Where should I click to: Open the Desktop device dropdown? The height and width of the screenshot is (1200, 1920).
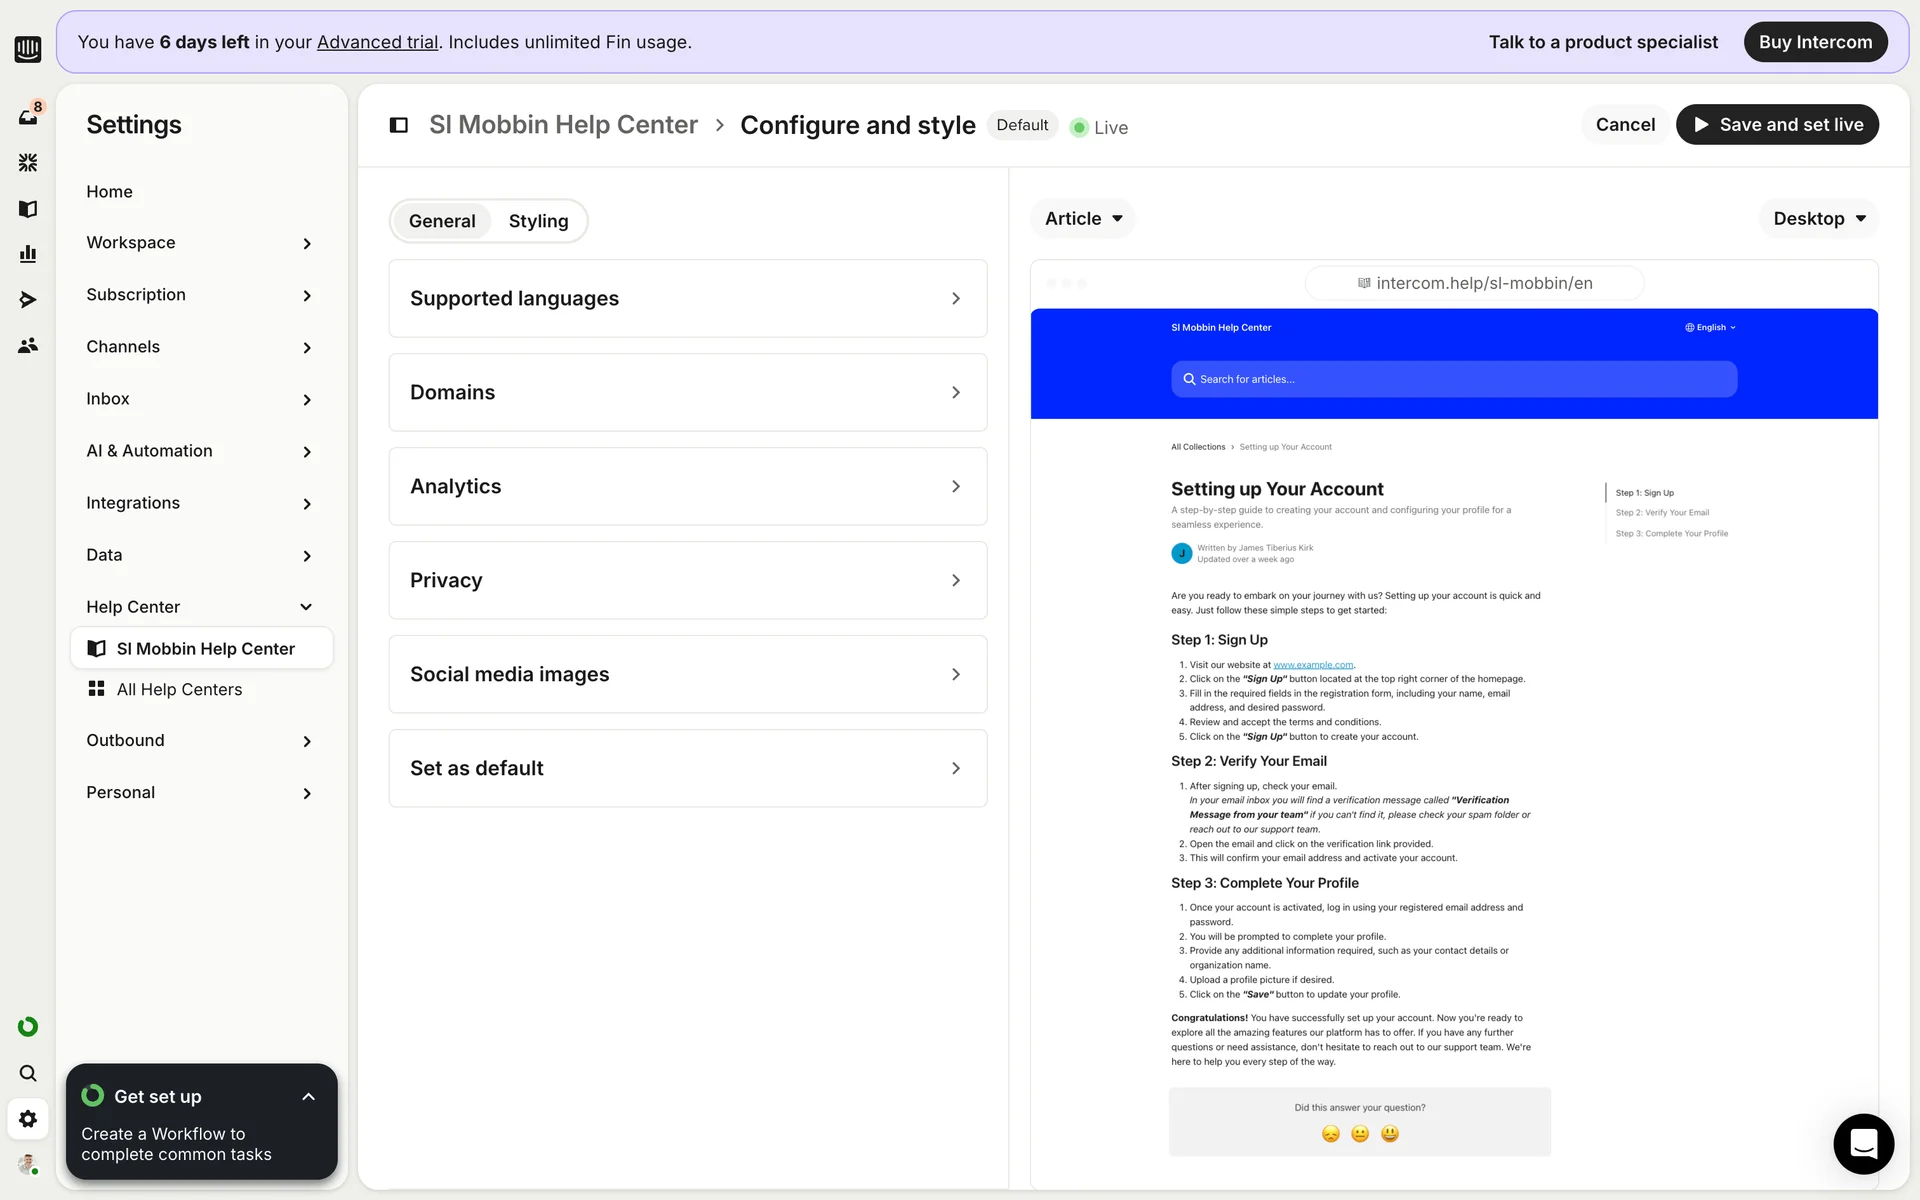[x=1818, y=218]
